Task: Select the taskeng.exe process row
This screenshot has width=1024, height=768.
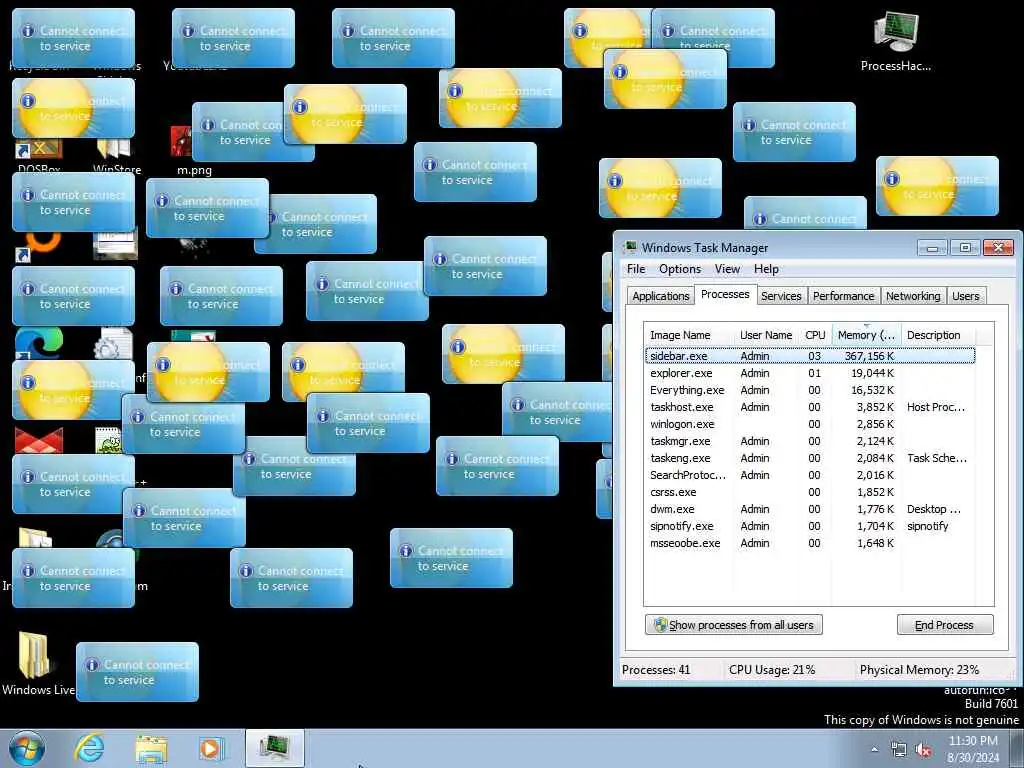Action: pos(810,458)
